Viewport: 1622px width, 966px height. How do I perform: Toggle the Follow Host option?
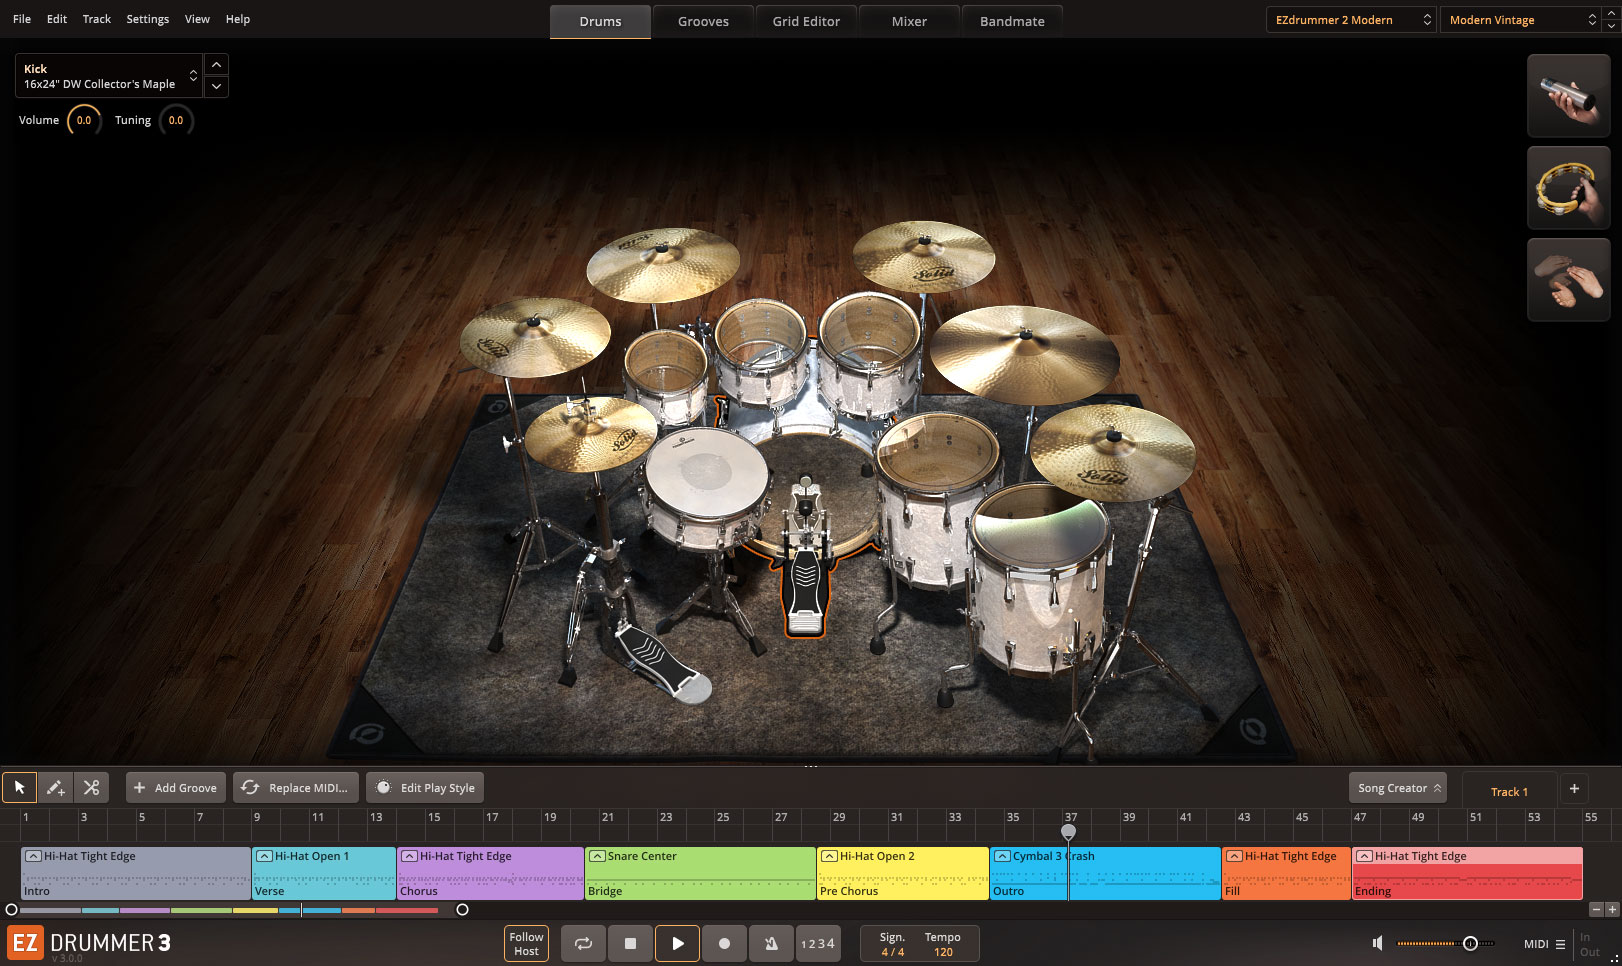point(525,943)
